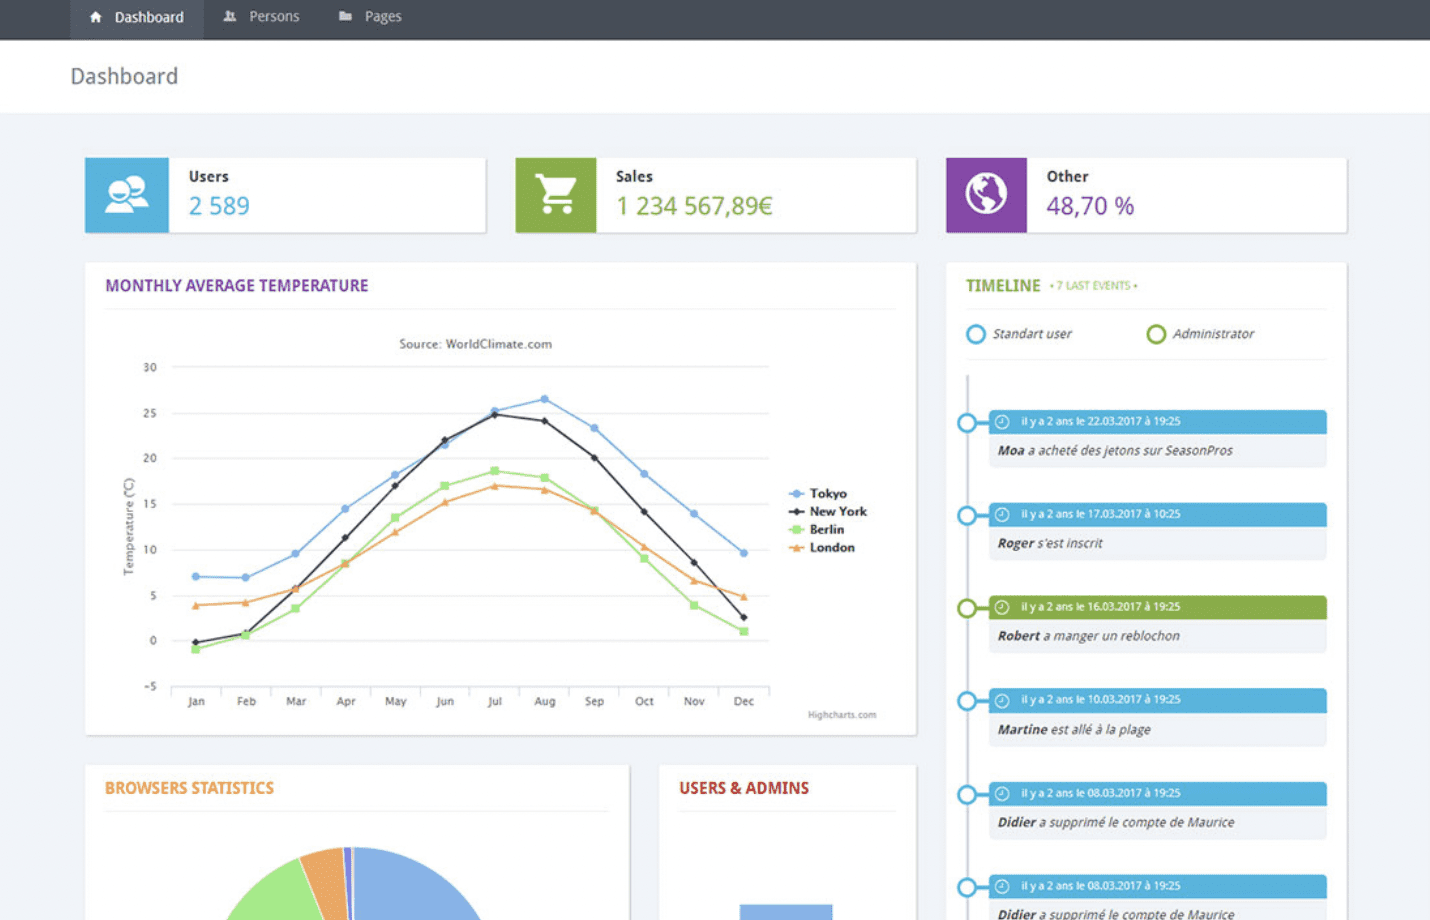Hide the London series via the legend
Image resolution: width=1430 pixels, height=920 pixels.
(830, 547)
